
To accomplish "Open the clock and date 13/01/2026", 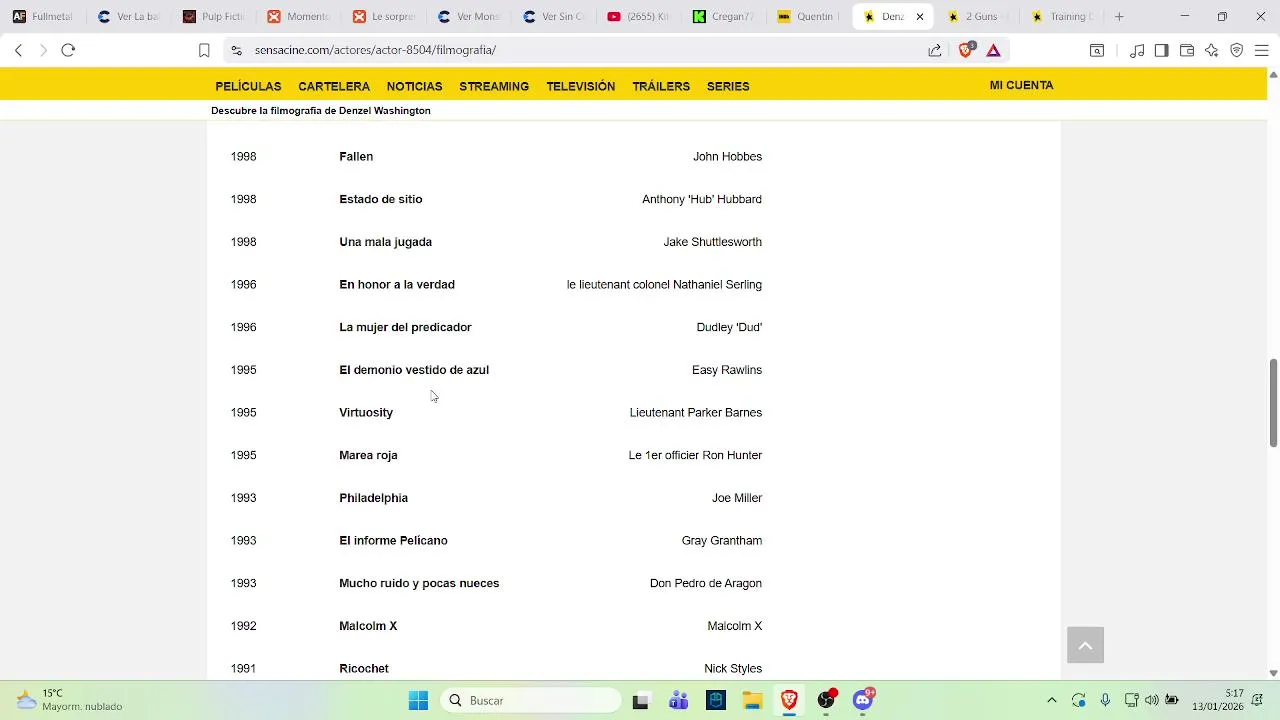I will (1217, 700).
